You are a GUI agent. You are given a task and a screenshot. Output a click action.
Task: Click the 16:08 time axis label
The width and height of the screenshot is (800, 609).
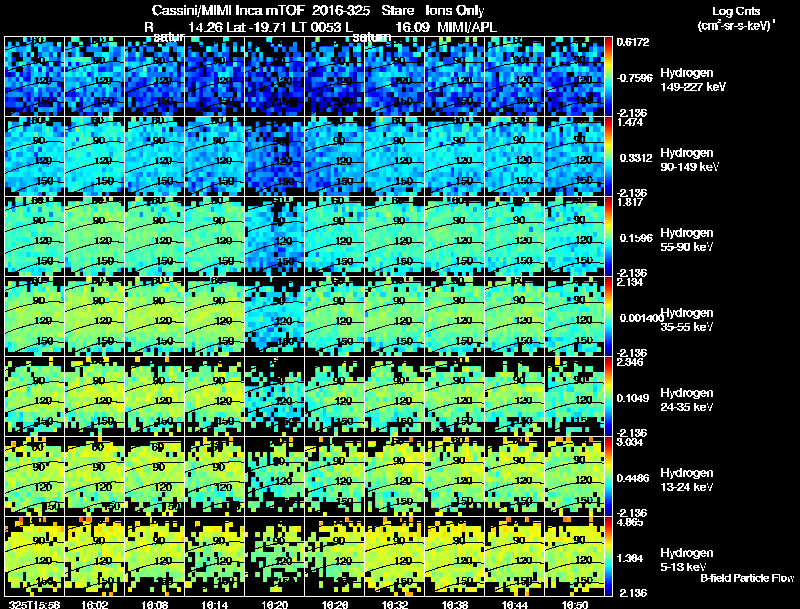pyautogui.click(x=155, y=604)
